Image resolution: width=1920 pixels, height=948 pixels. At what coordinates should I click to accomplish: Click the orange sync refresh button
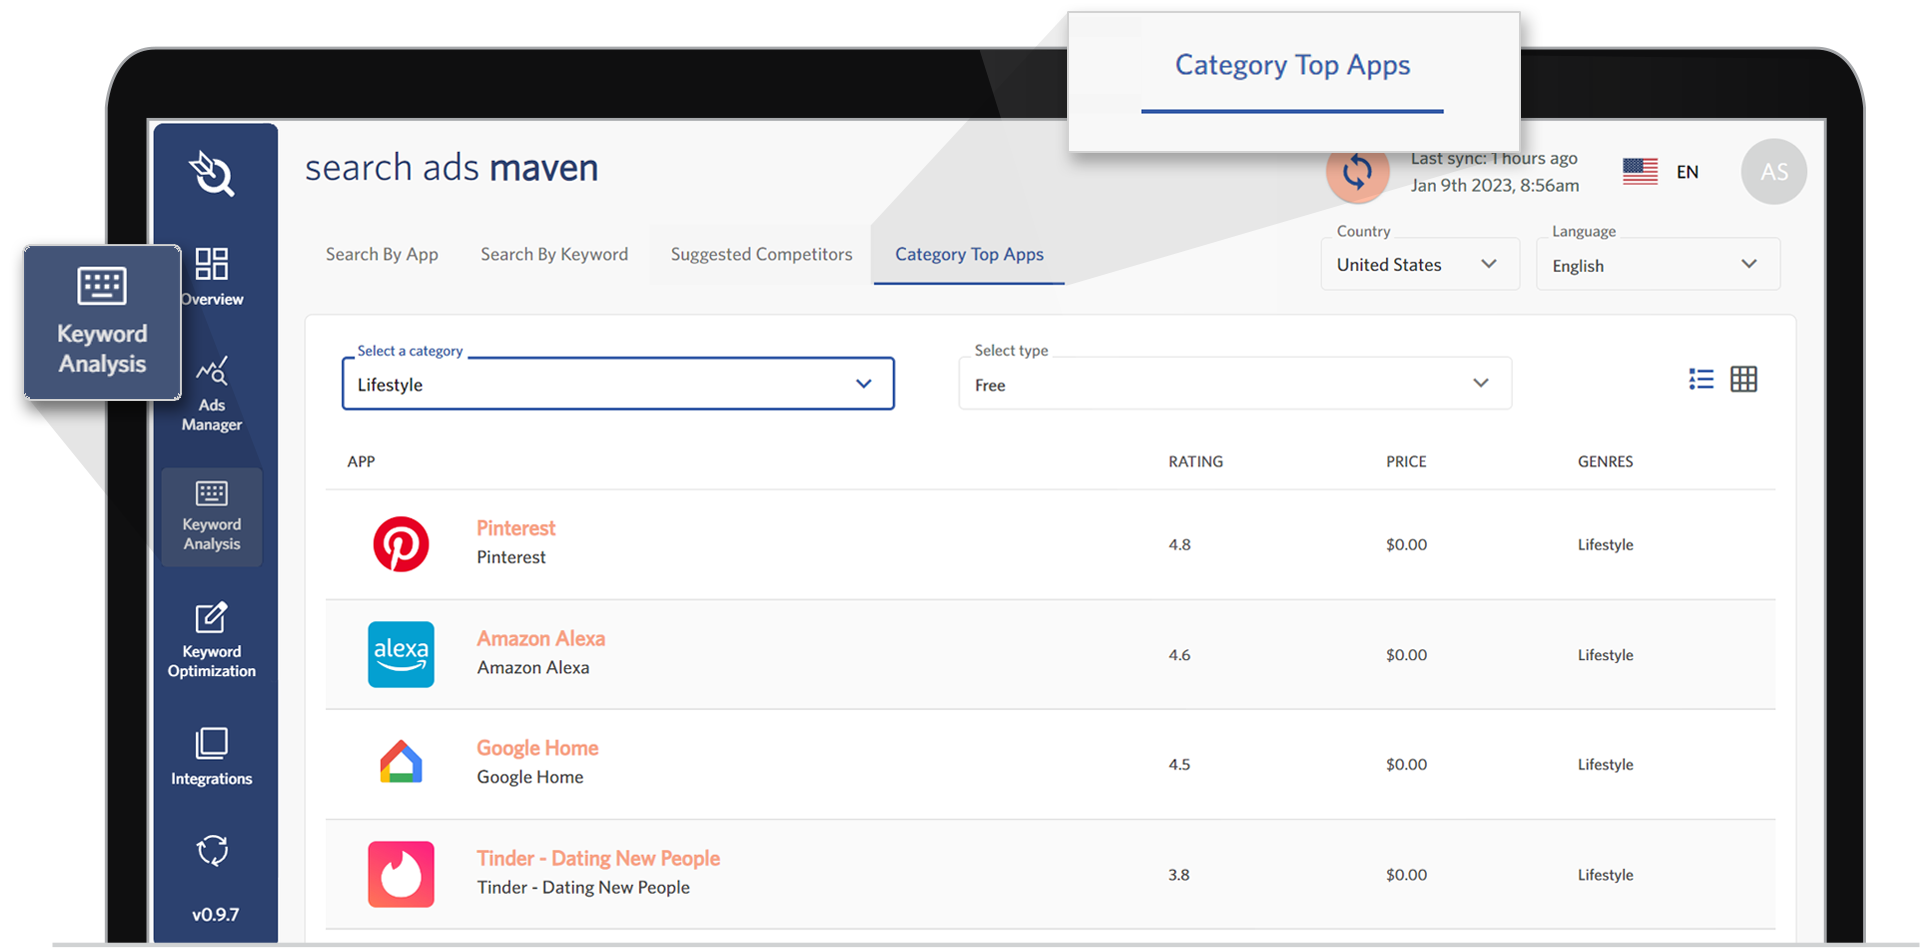(x=1357, y=172)
